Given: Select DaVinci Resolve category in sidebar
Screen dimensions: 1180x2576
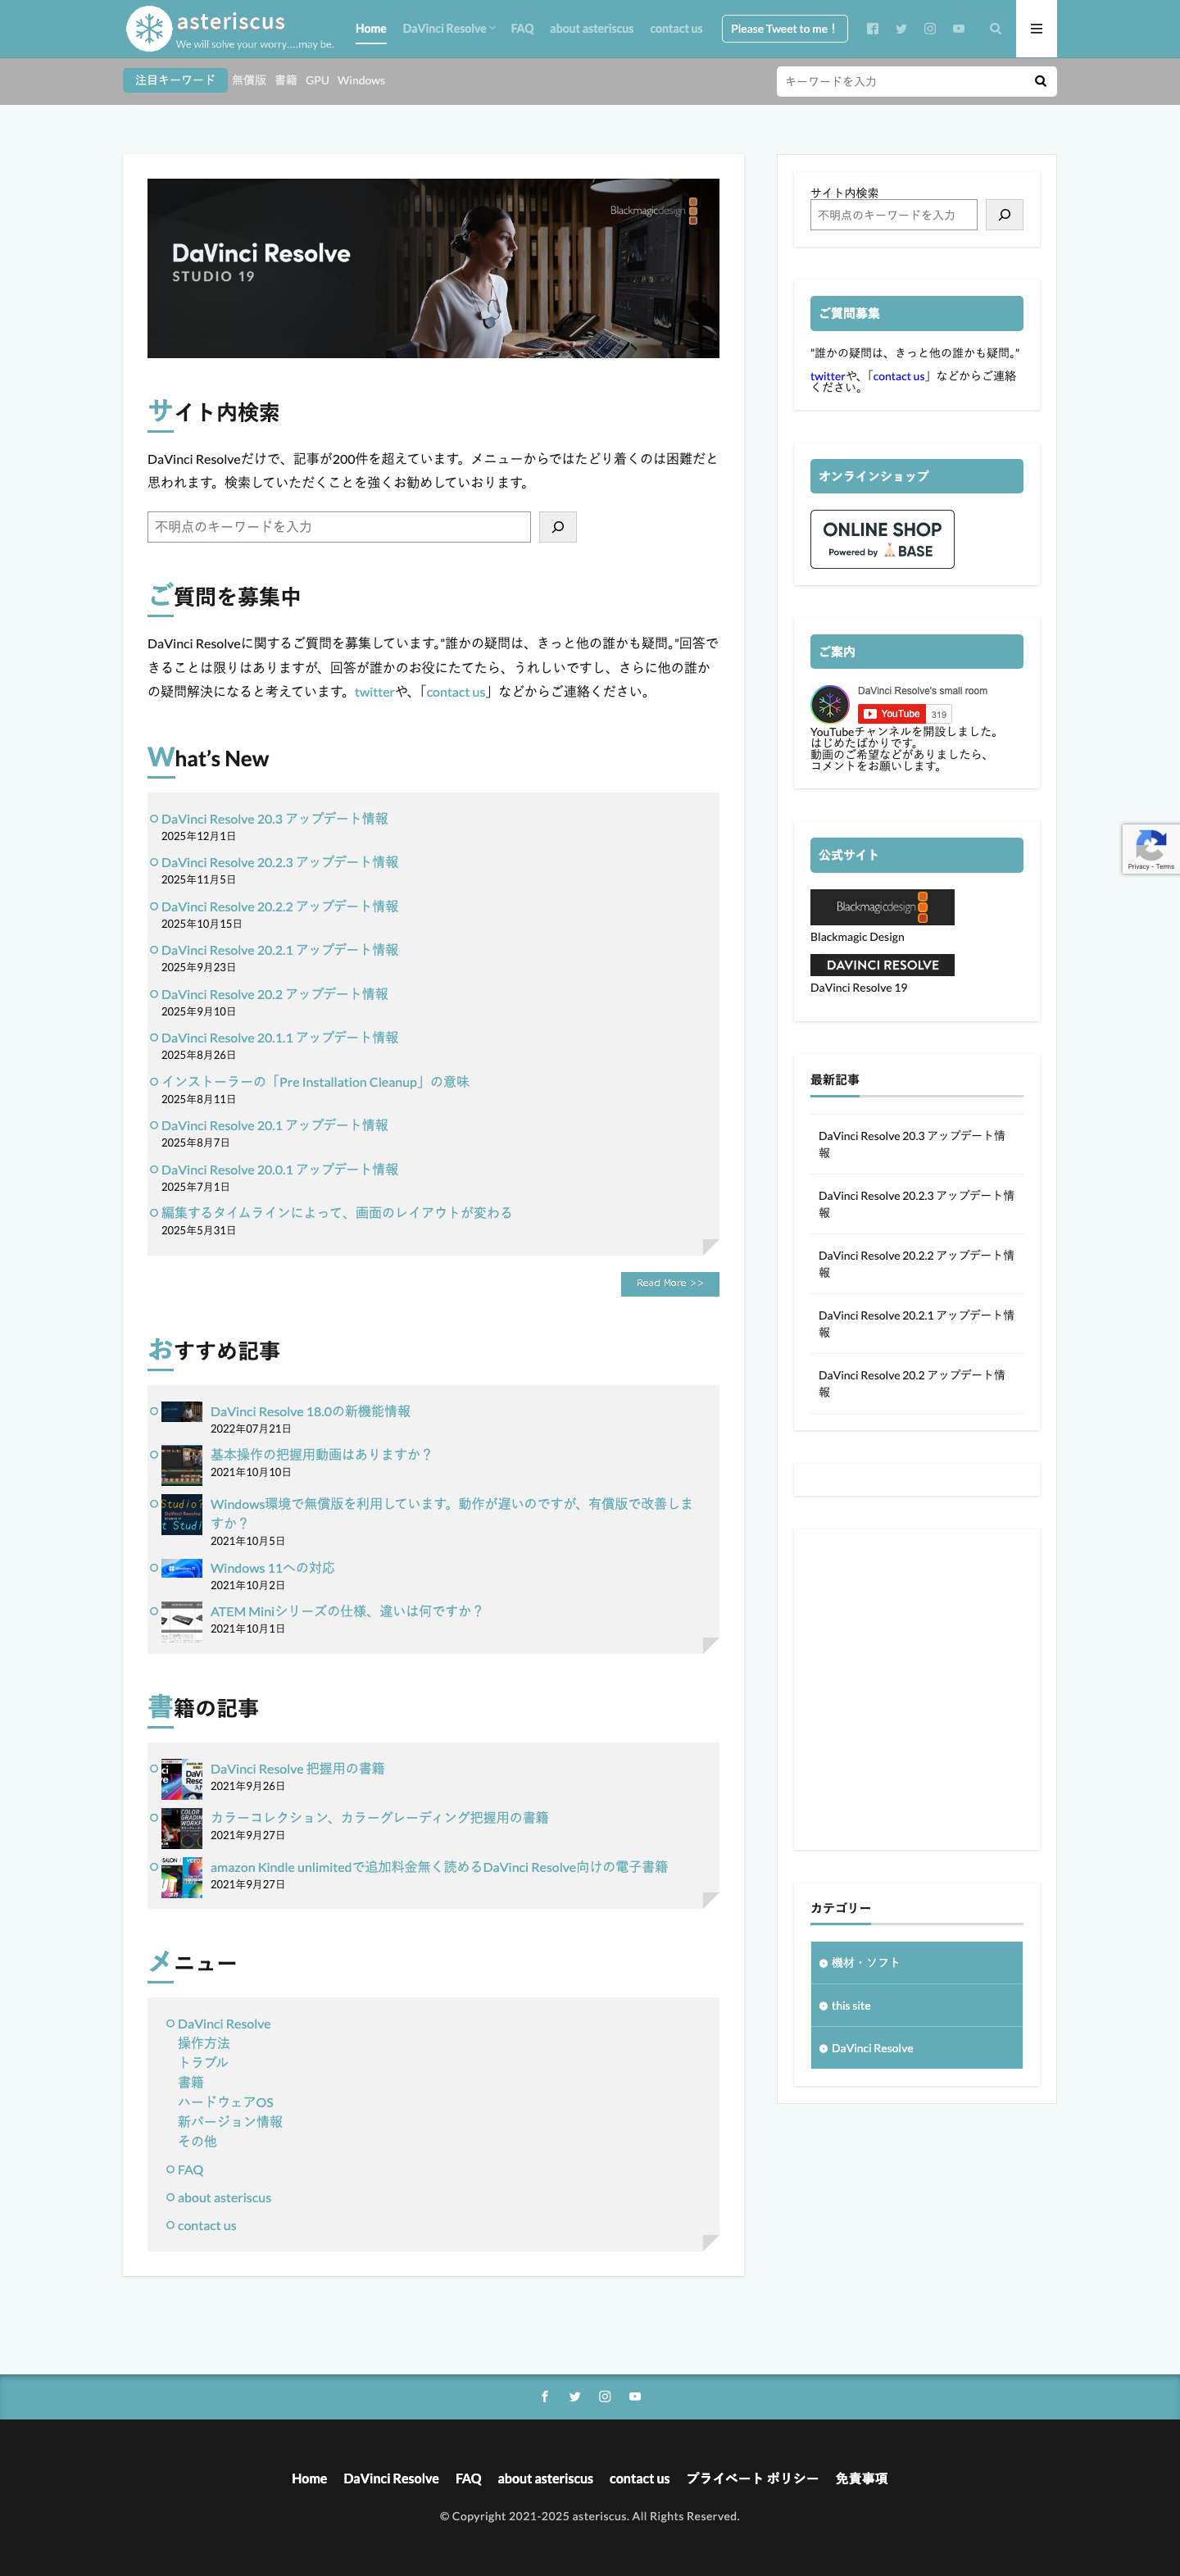Looking at the screenshot, I should tap(916, 2048).
